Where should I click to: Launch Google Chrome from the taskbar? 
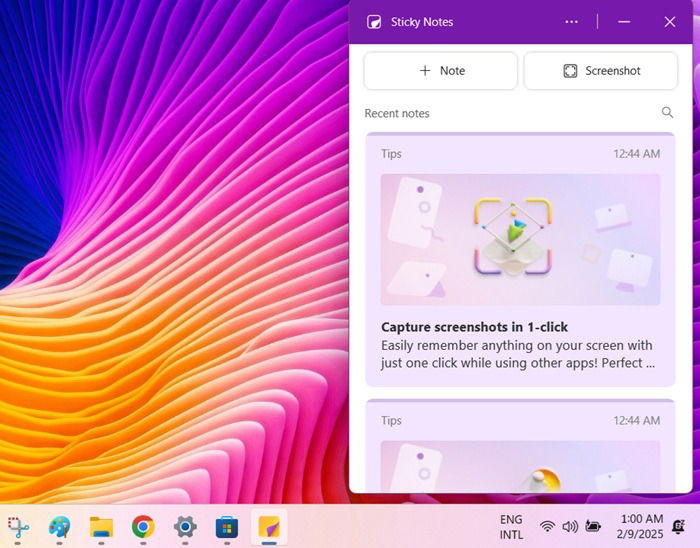143,528
